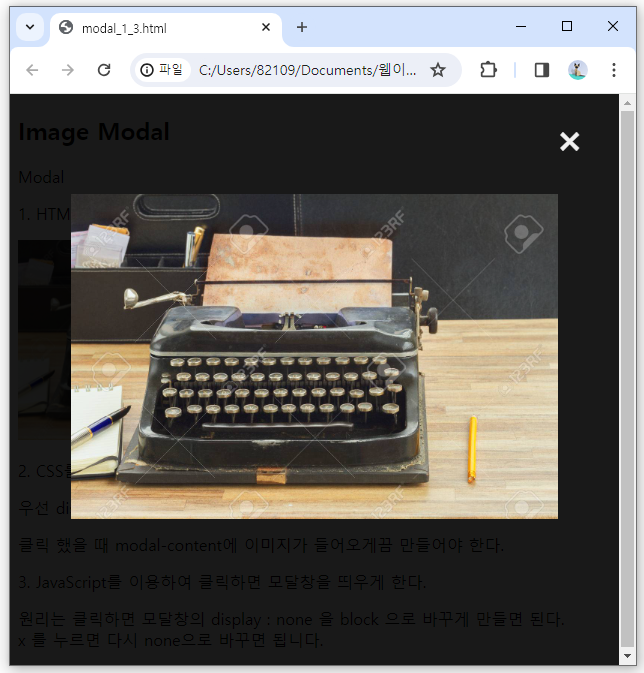Close the browser window
The height and width of the screenshot is (673, 644).
(x=613, y=27)
